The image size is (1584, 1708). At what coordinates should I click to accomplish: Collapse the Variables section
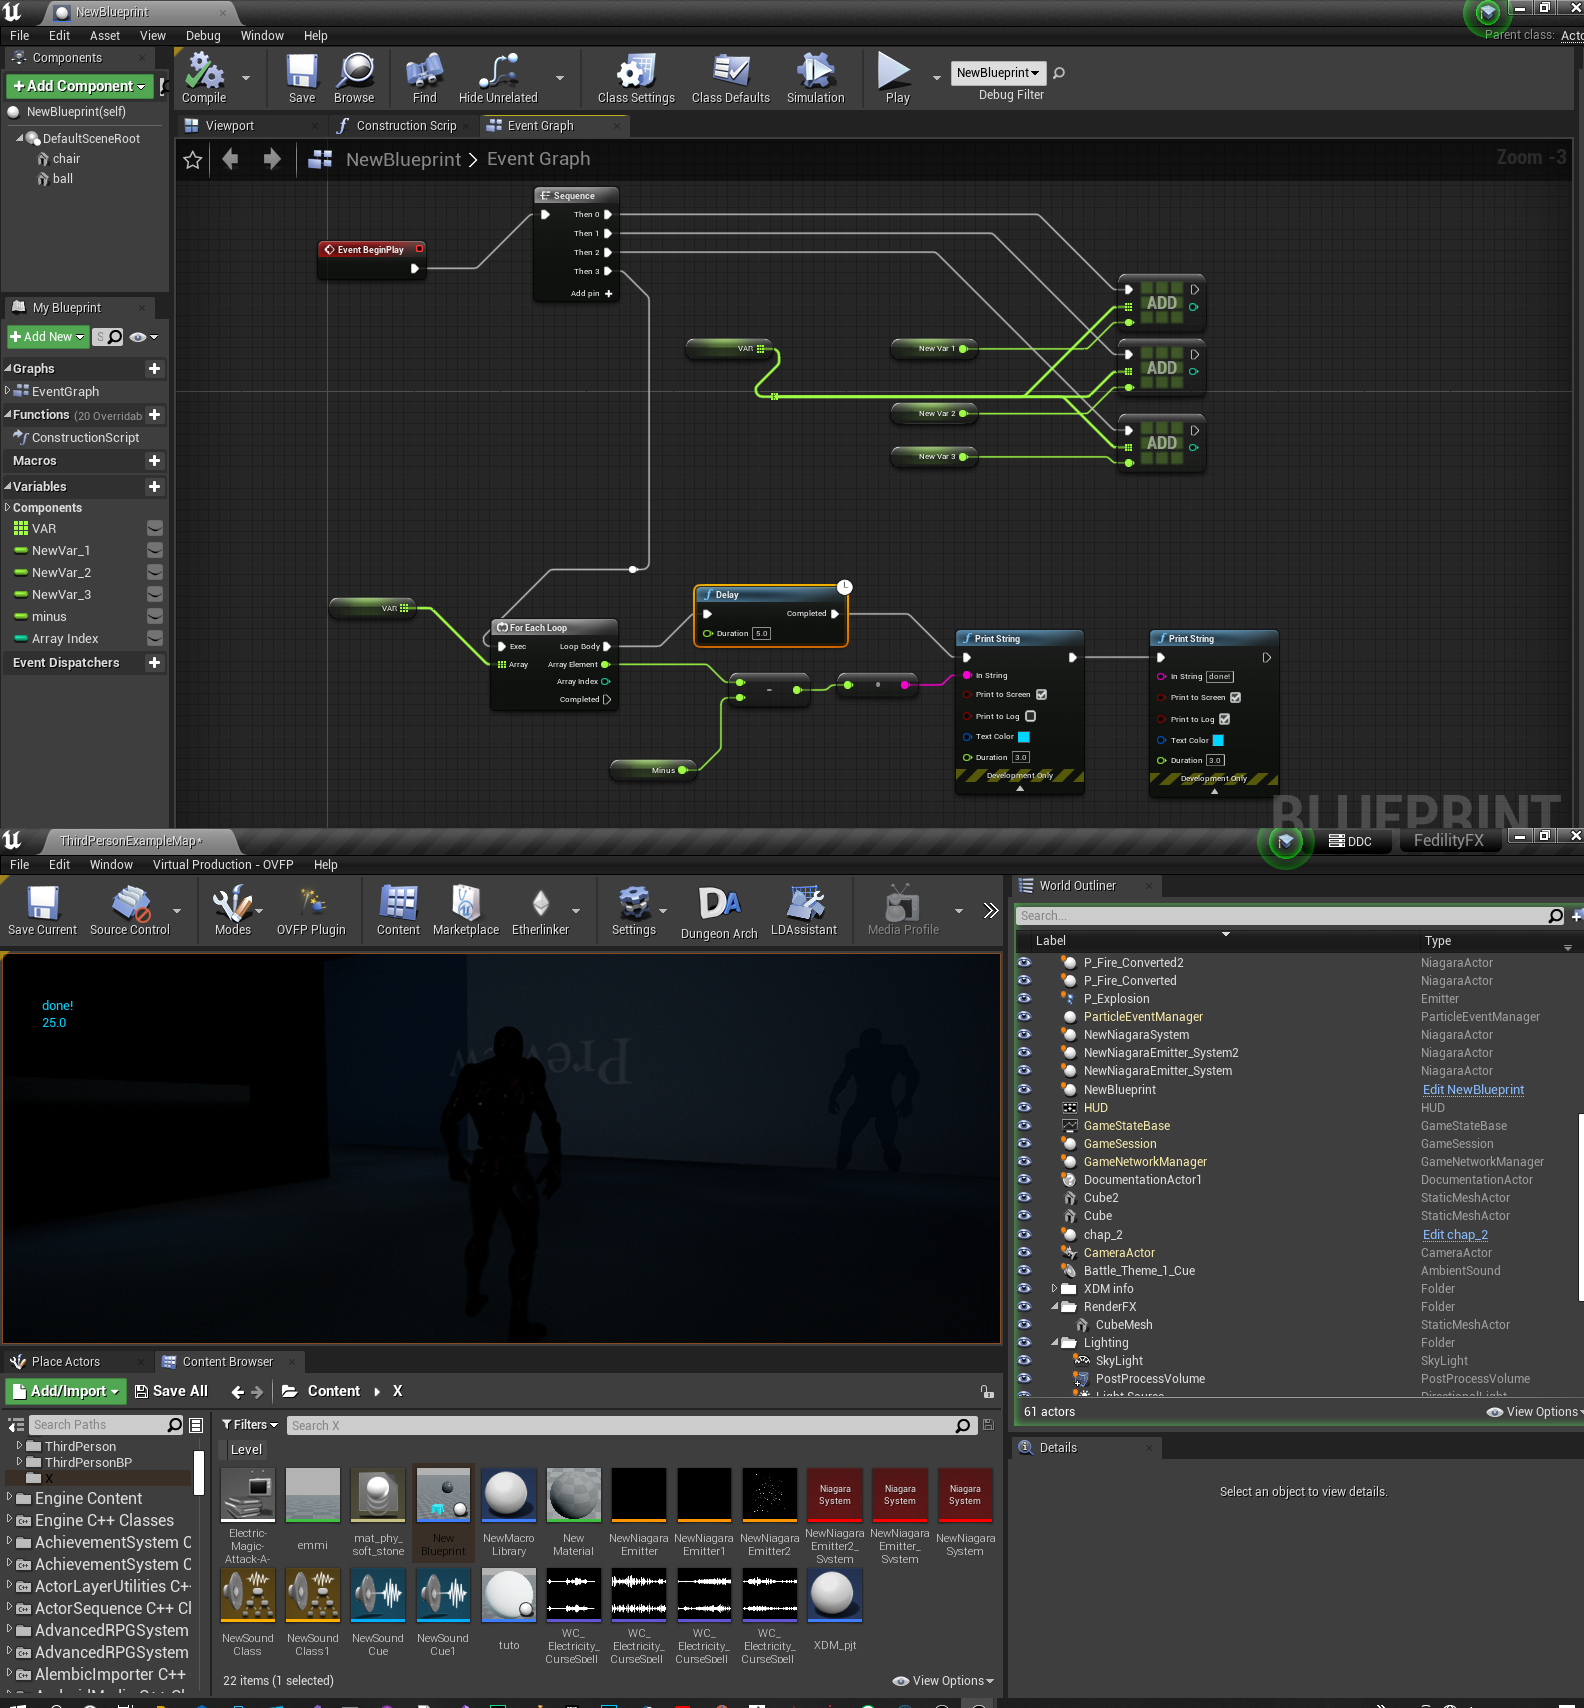pyautogui.click(x=8, y=487)
